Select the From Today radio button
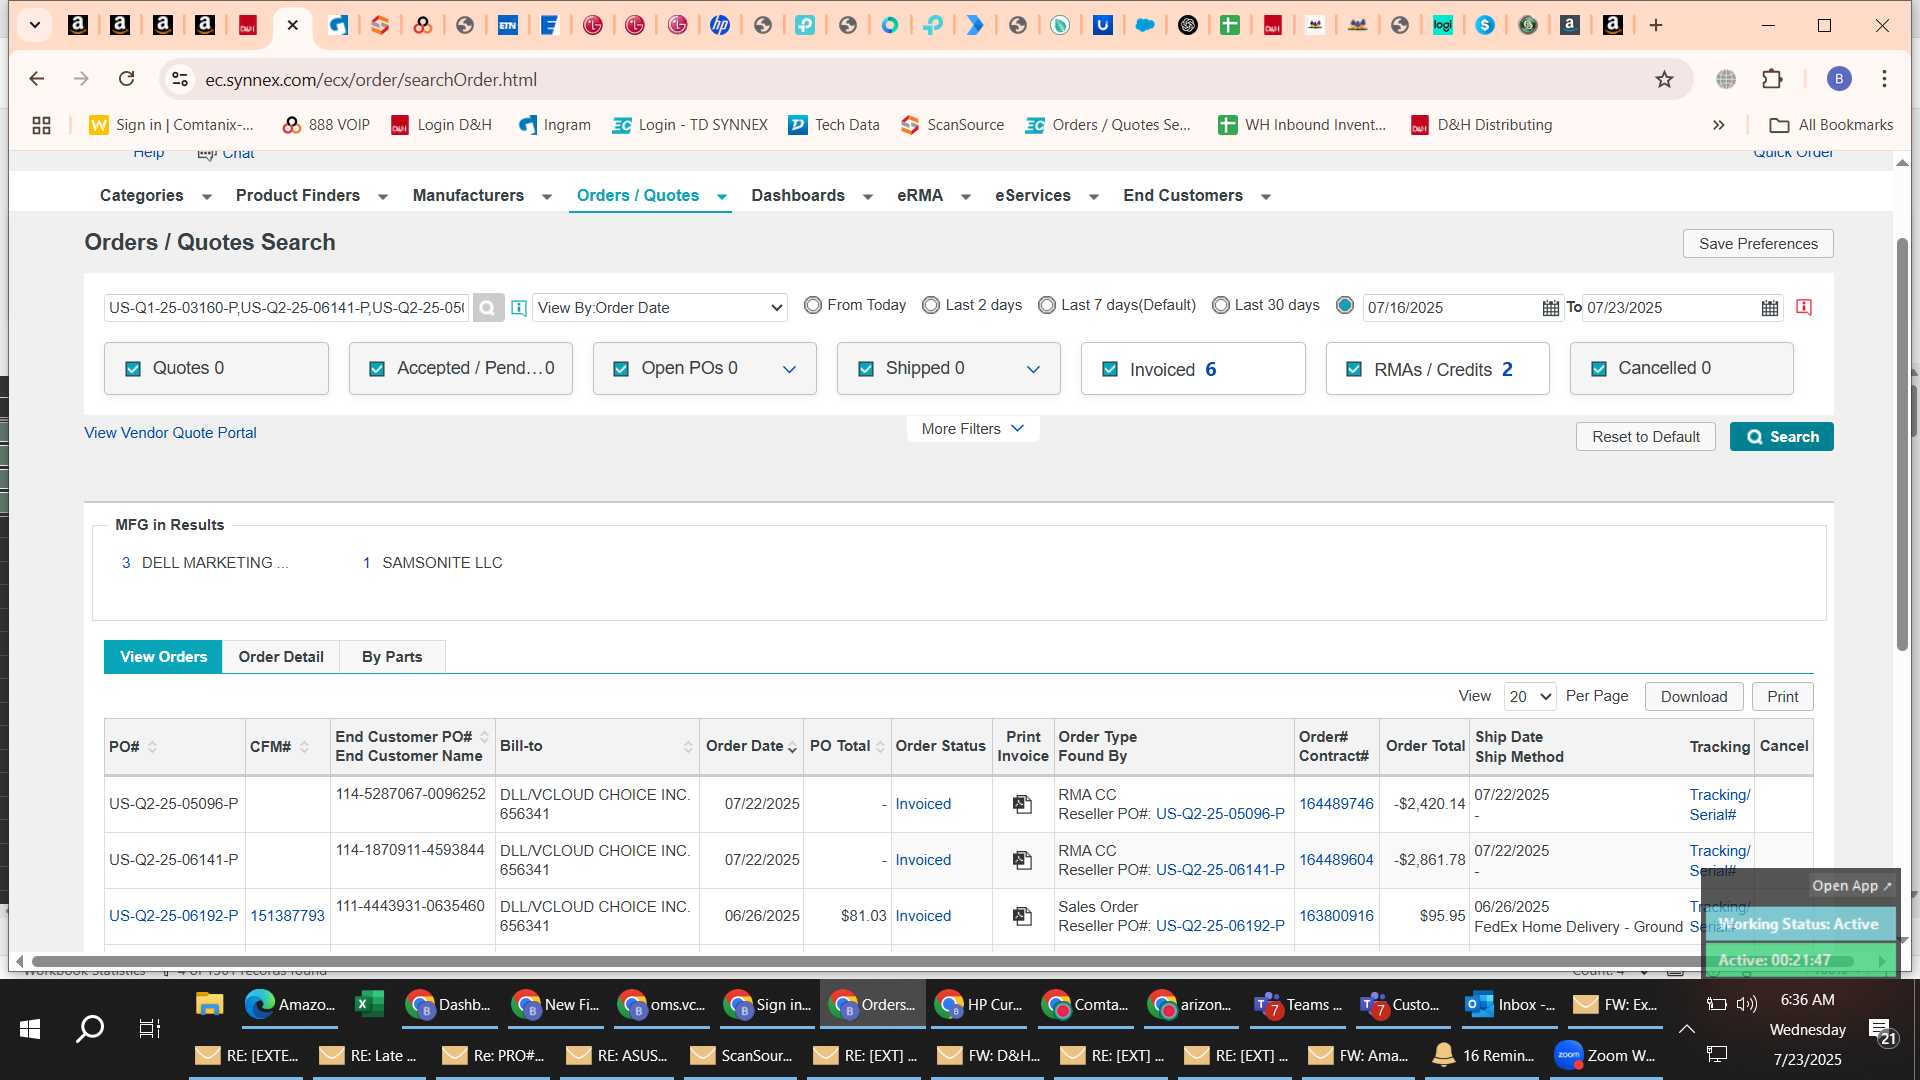1920x1080 pixels. (x=813, y=305)
